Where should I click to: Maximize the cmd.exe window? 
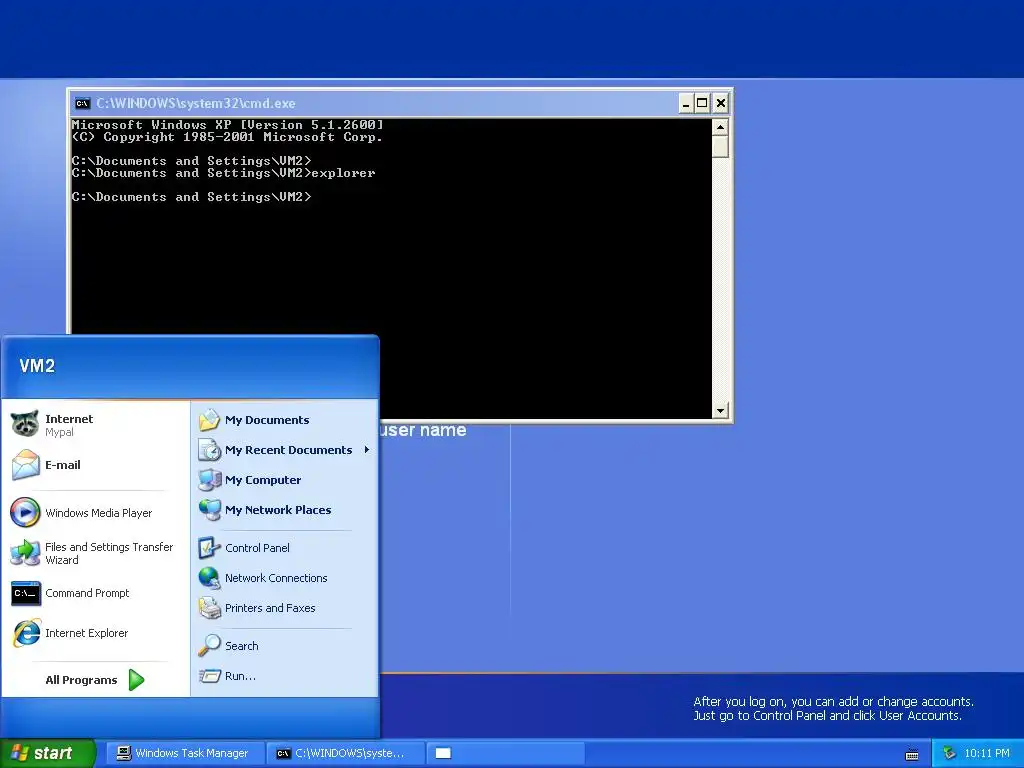point(702,103)
